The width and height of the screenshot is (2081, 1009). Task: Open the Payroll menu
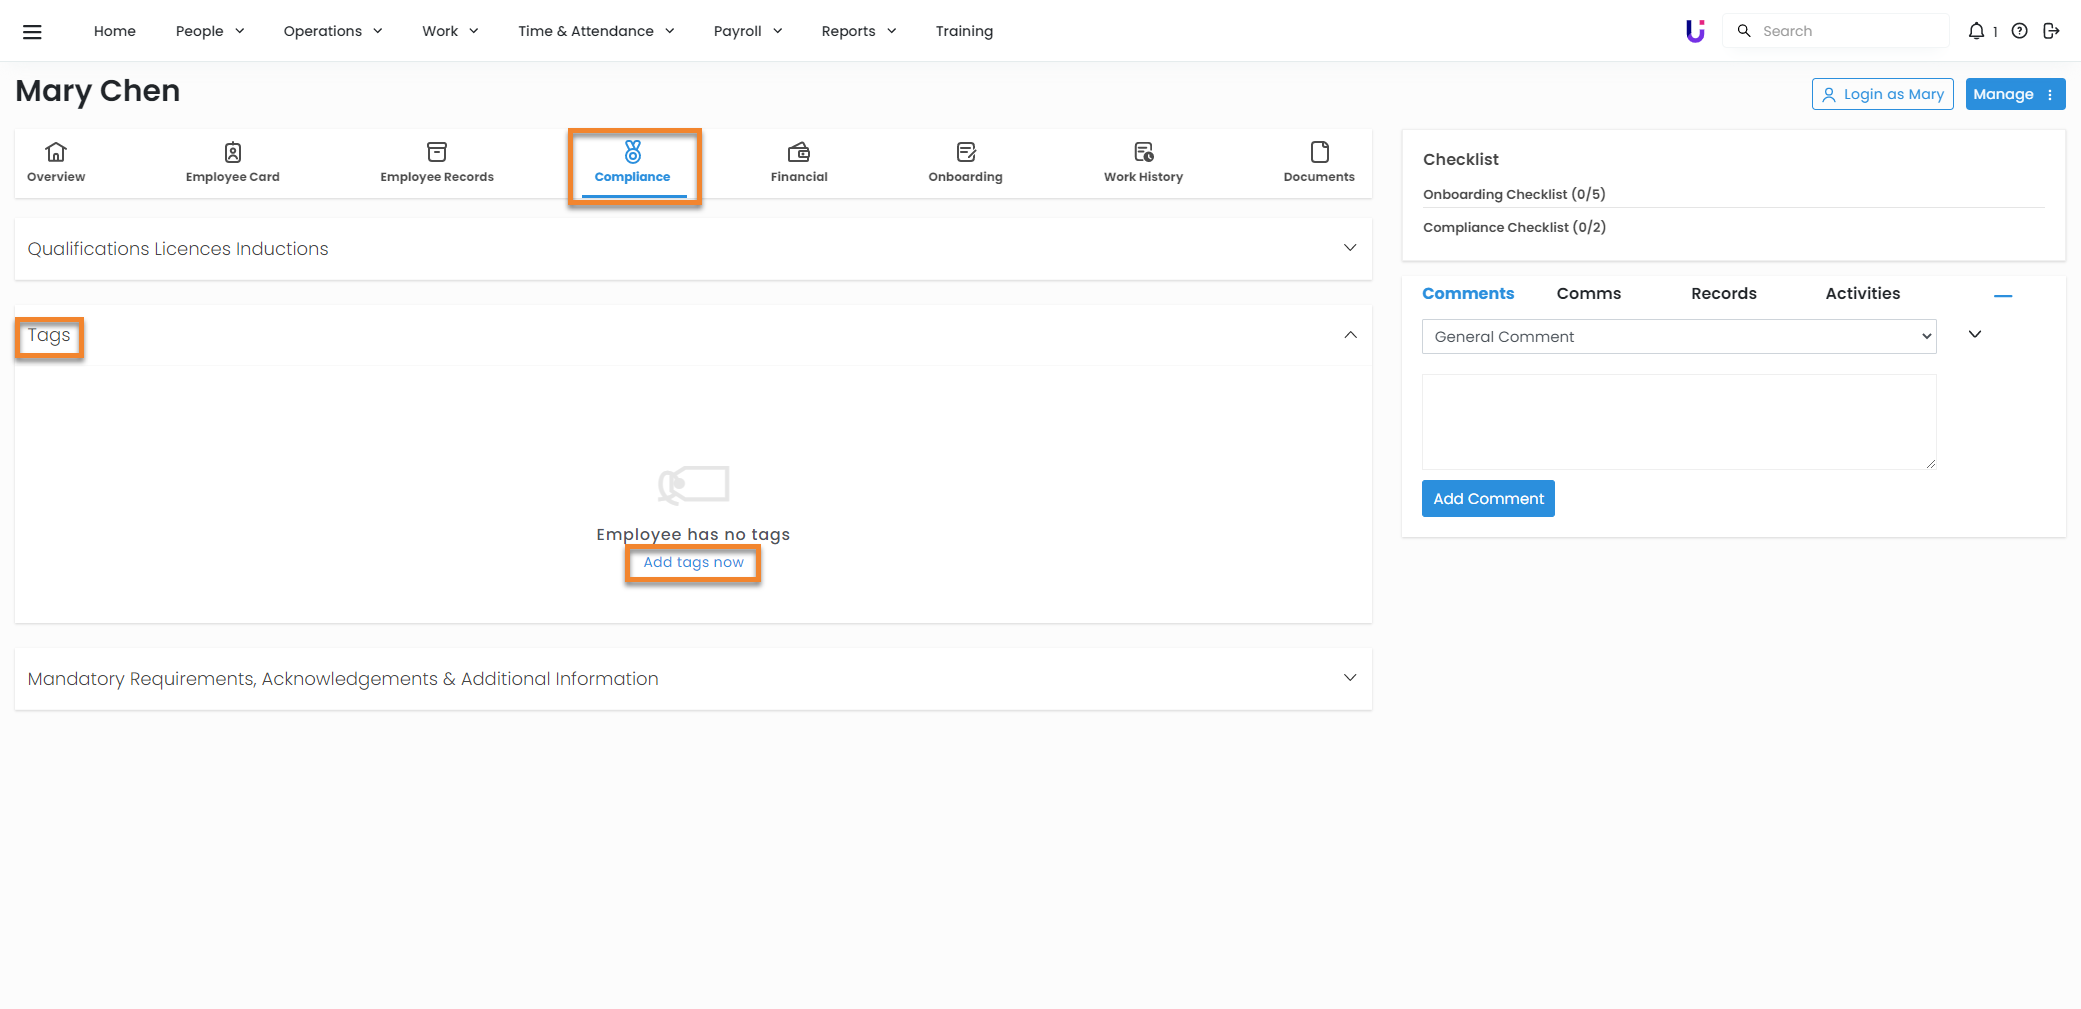click(x=747, y=31)
